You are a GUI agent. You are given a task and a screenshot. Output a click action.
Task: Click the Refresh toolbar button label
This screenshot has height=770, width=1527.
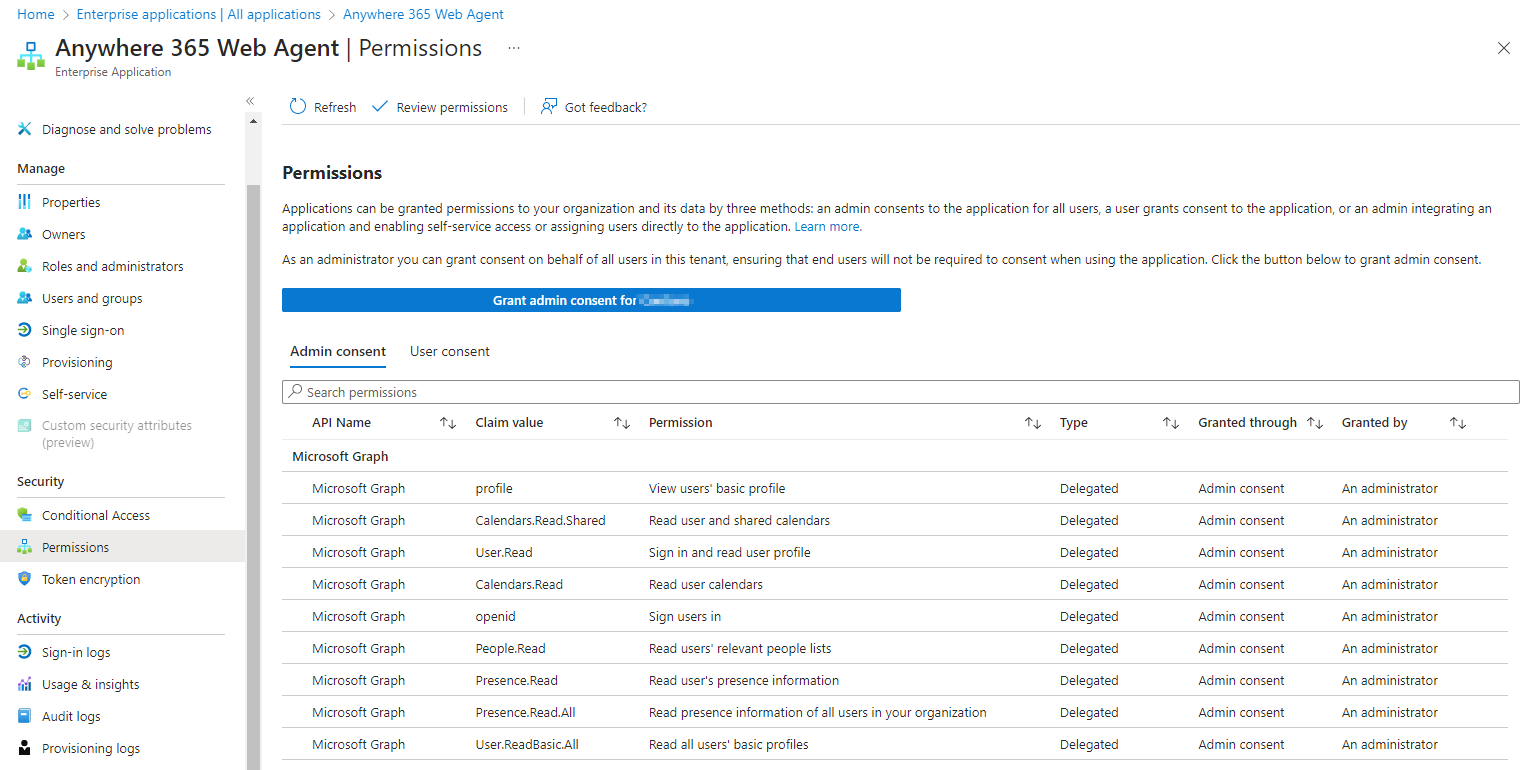click(x=335, y=107)
